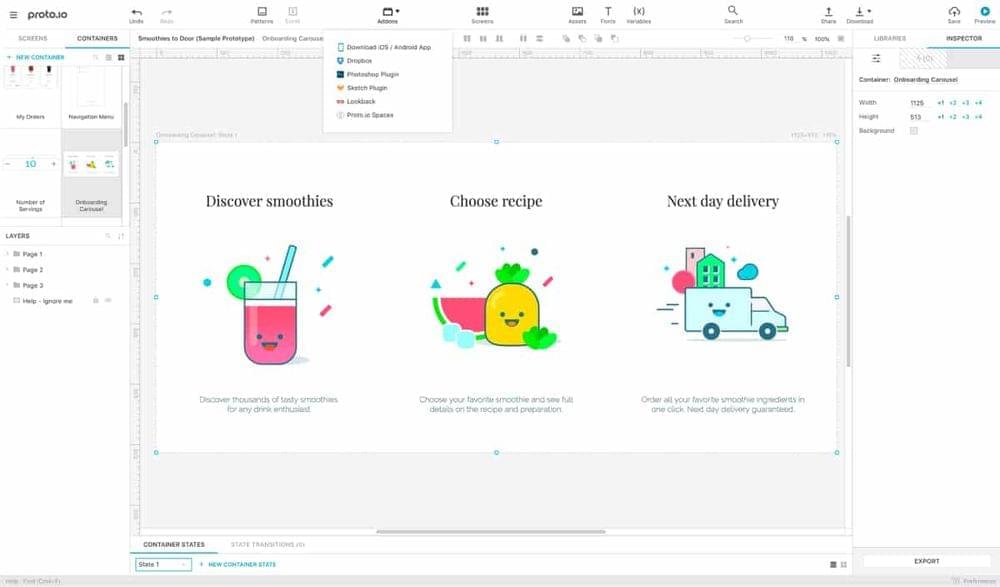Toggle the Background checkbox in the Inspector
Image resolution: width=1000 pixels, height=587 pixels.
click(x=914, y=131)
